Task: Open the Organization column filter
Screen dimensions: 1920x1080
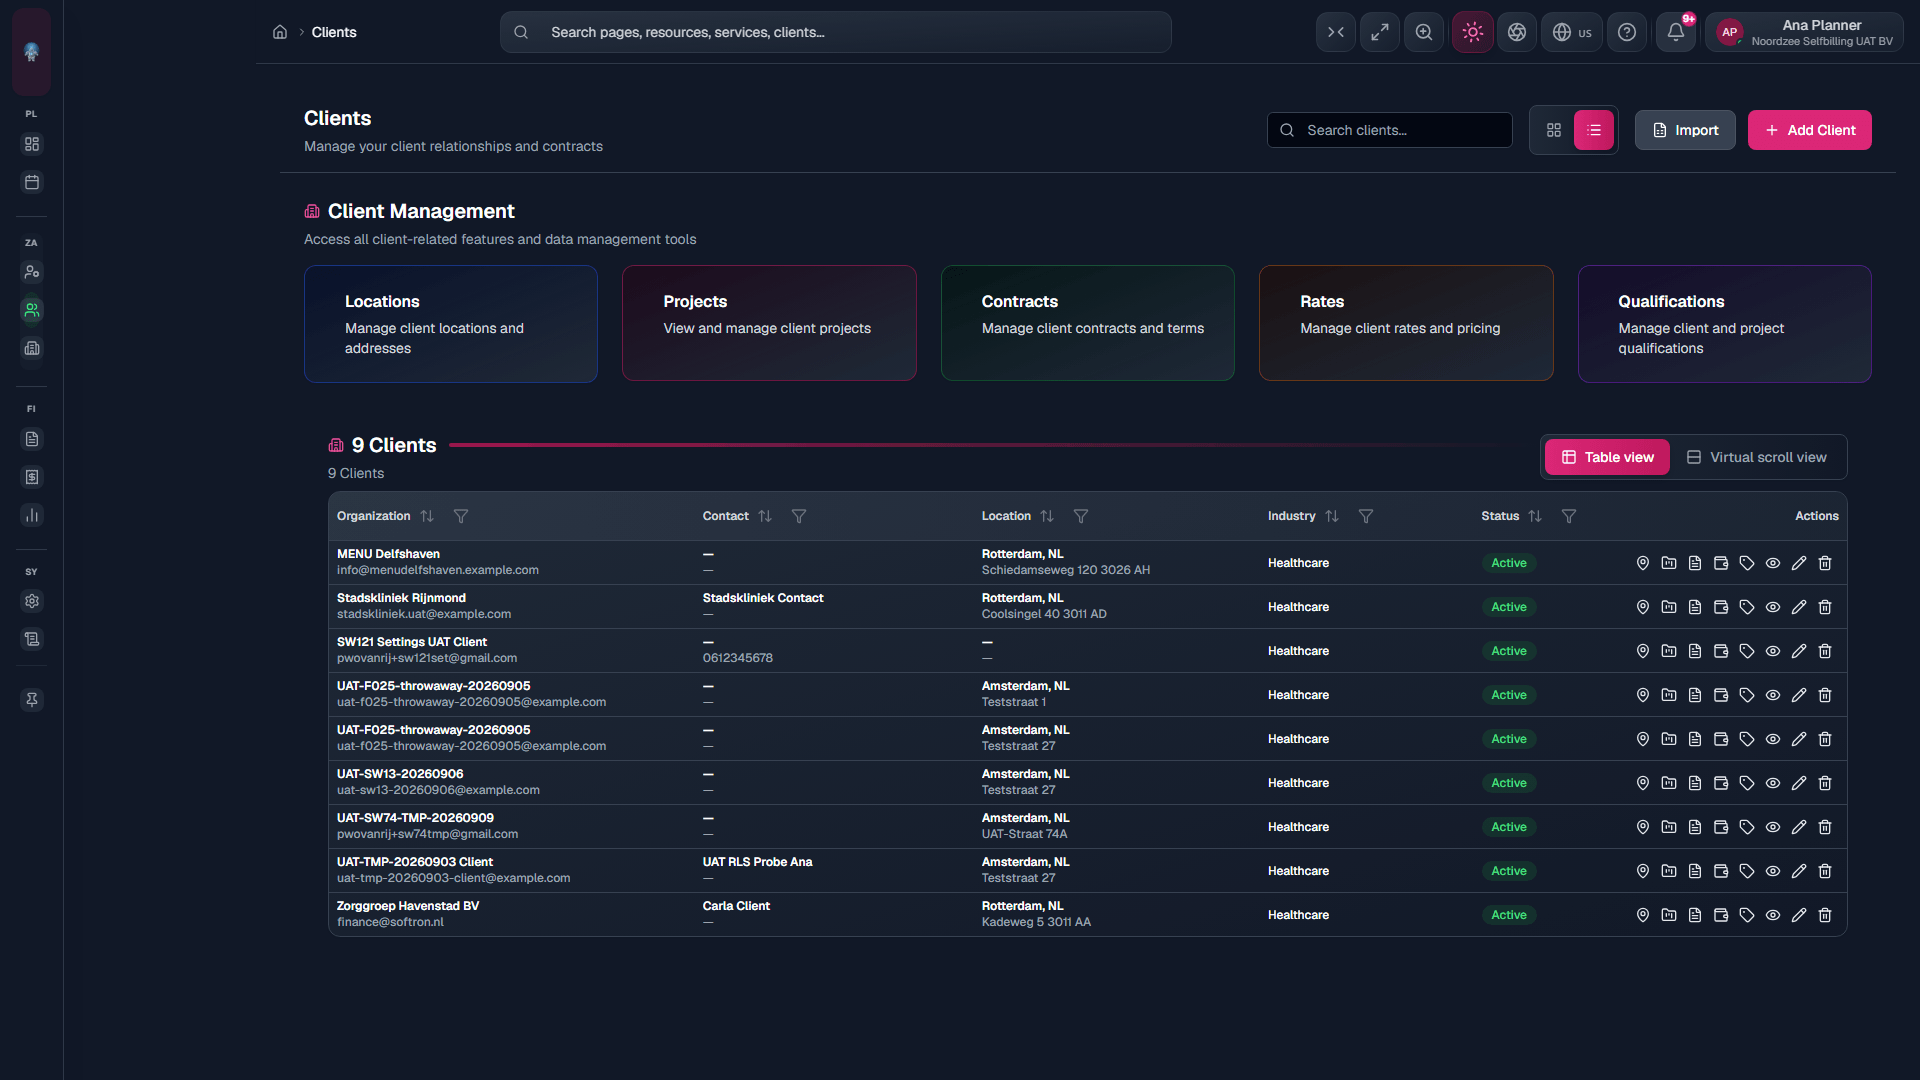Action: tap(461, 516)
